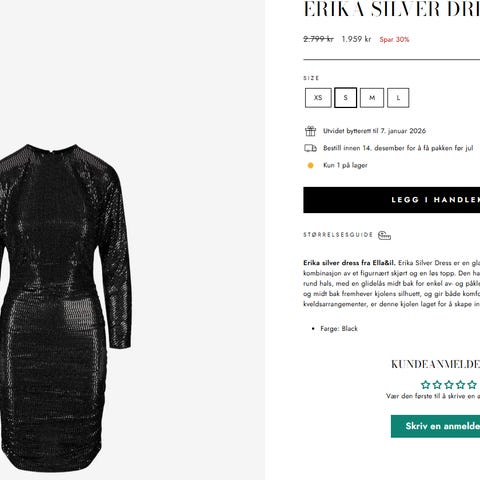Select size XS

(318, 98)
